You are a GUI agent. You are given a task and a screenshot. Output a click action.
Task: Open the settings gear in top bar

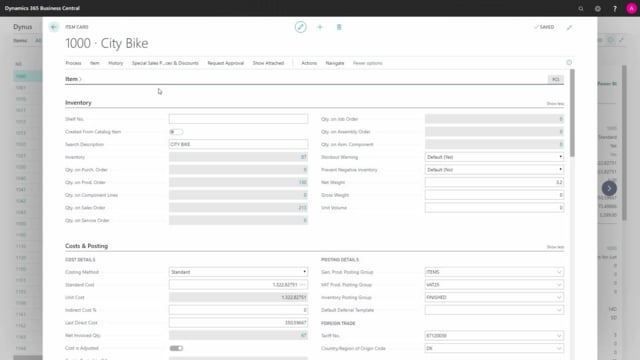point(598,8)
